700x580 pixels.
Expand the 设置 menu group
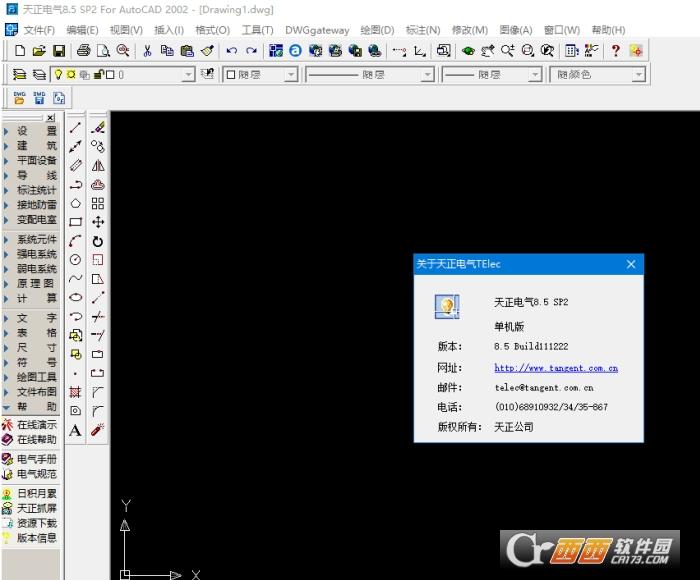[x=30, y=131]
